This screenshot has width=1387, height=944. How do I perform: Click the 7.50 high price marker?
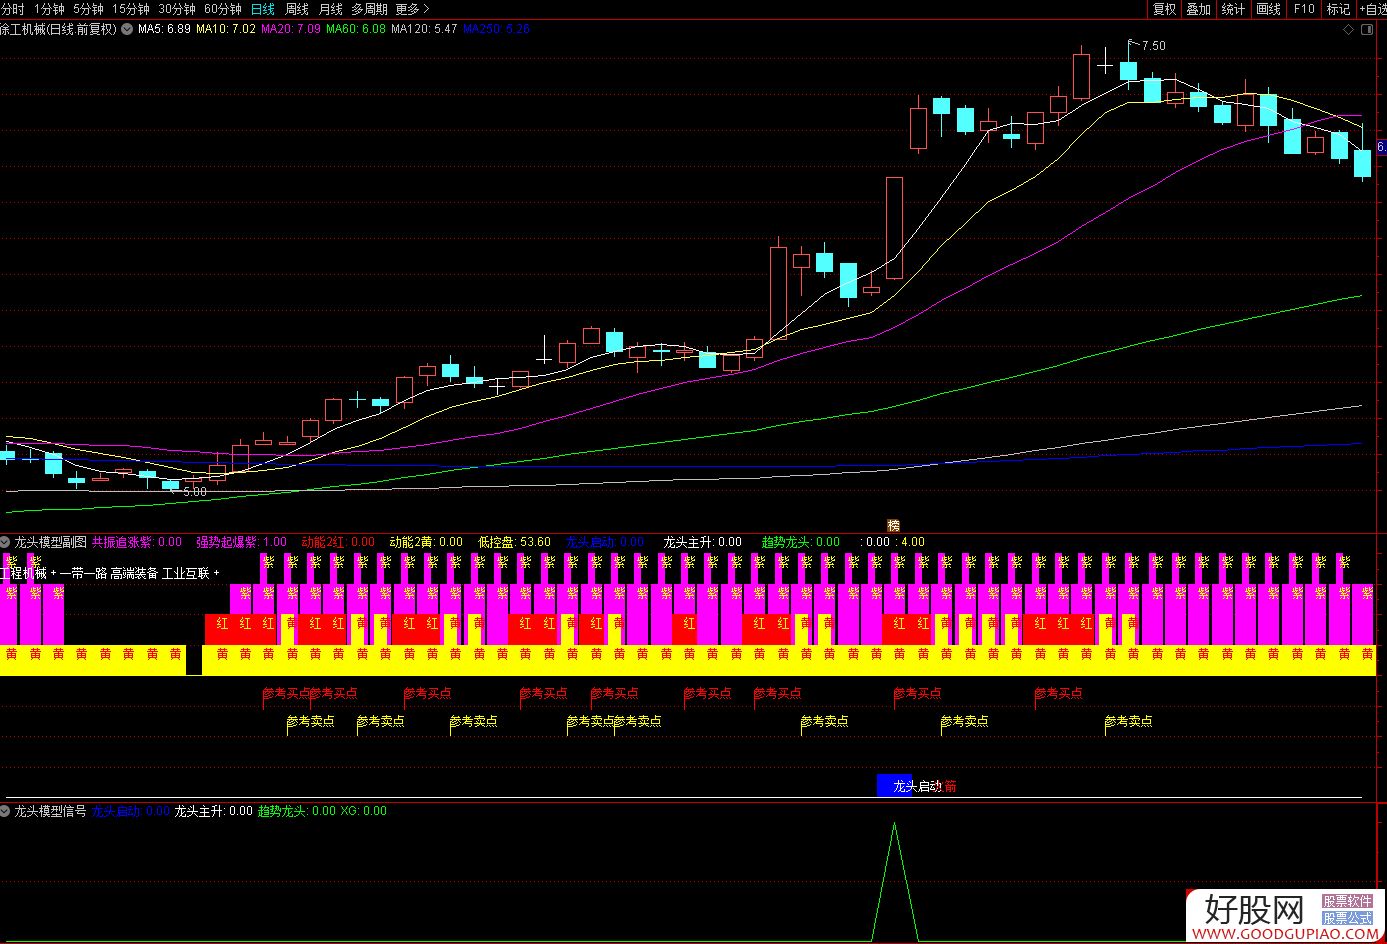(x=1153, y=46)
